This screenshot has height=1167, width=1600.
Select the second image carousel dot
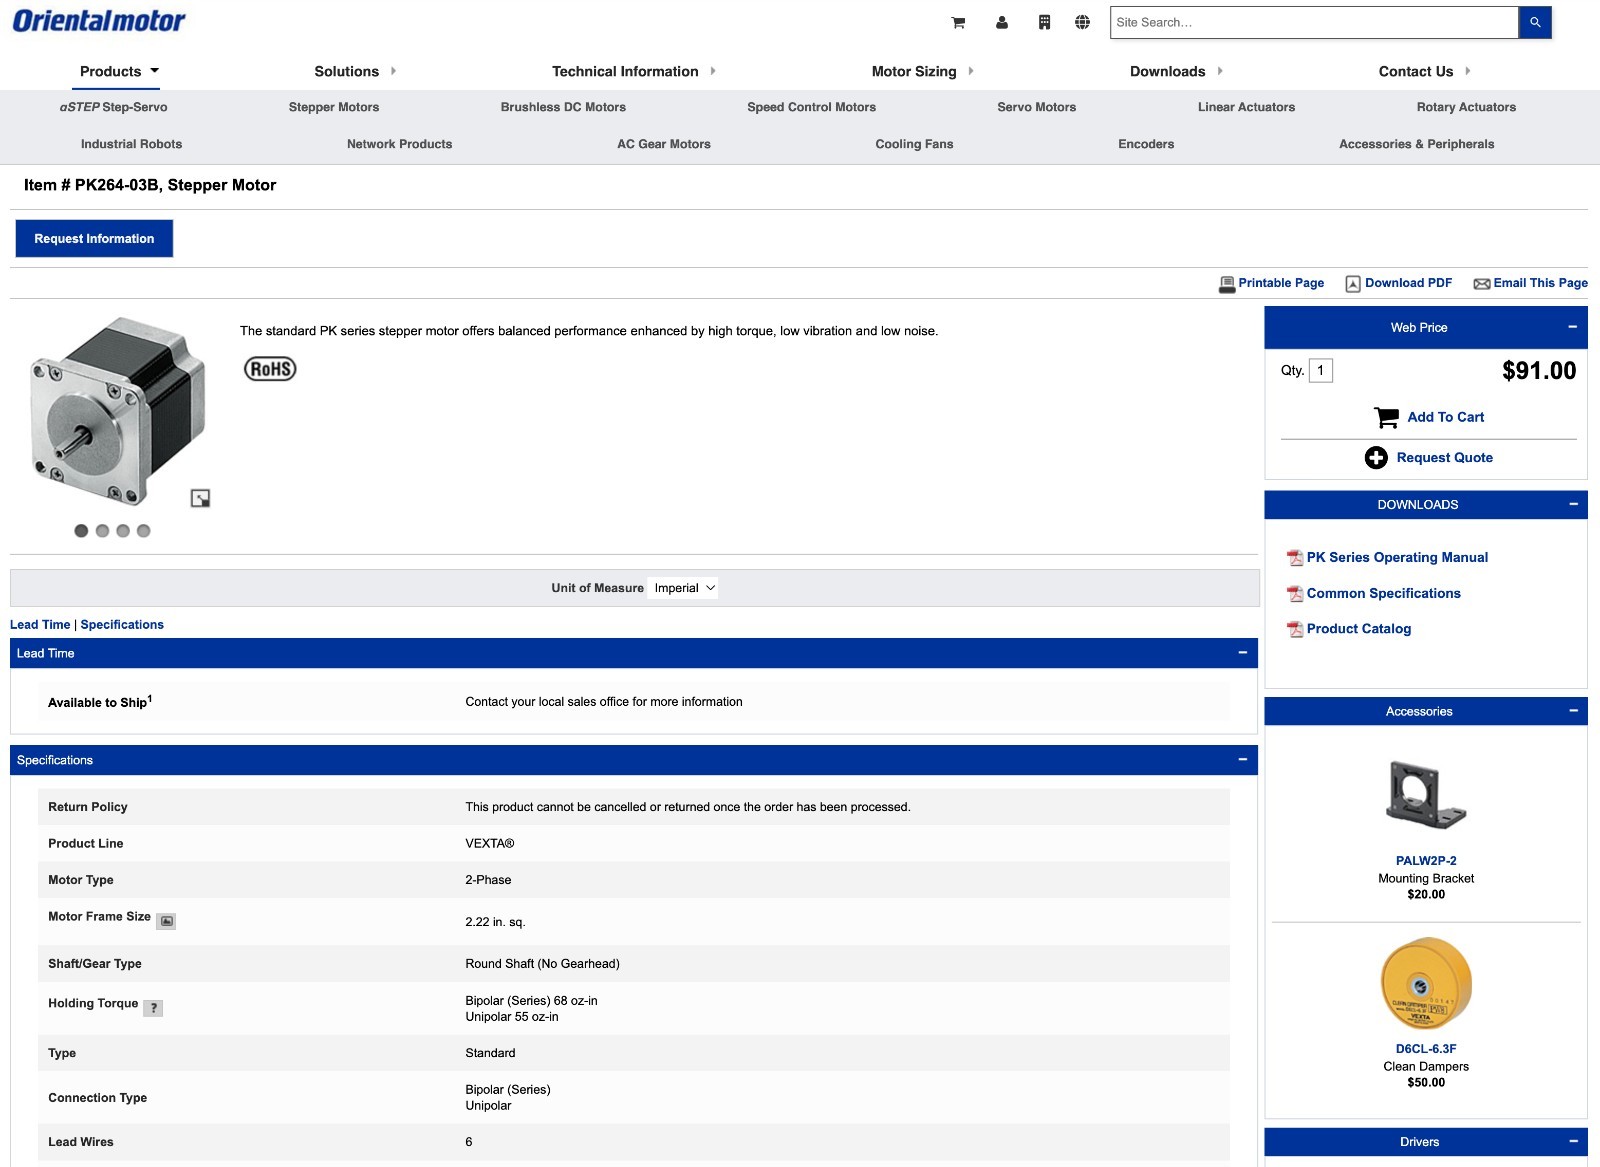(x=102, y=531)
